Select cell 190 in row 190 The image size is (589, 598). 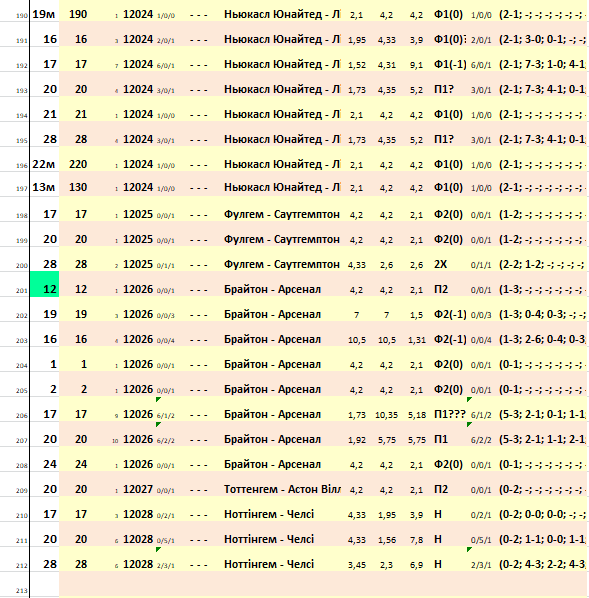[78, 14]
